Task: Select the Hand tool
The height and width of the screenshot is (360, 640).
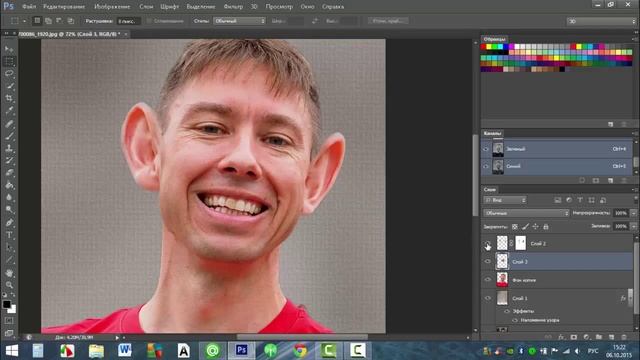Action: pyautogui.click(x=9, y=273)
